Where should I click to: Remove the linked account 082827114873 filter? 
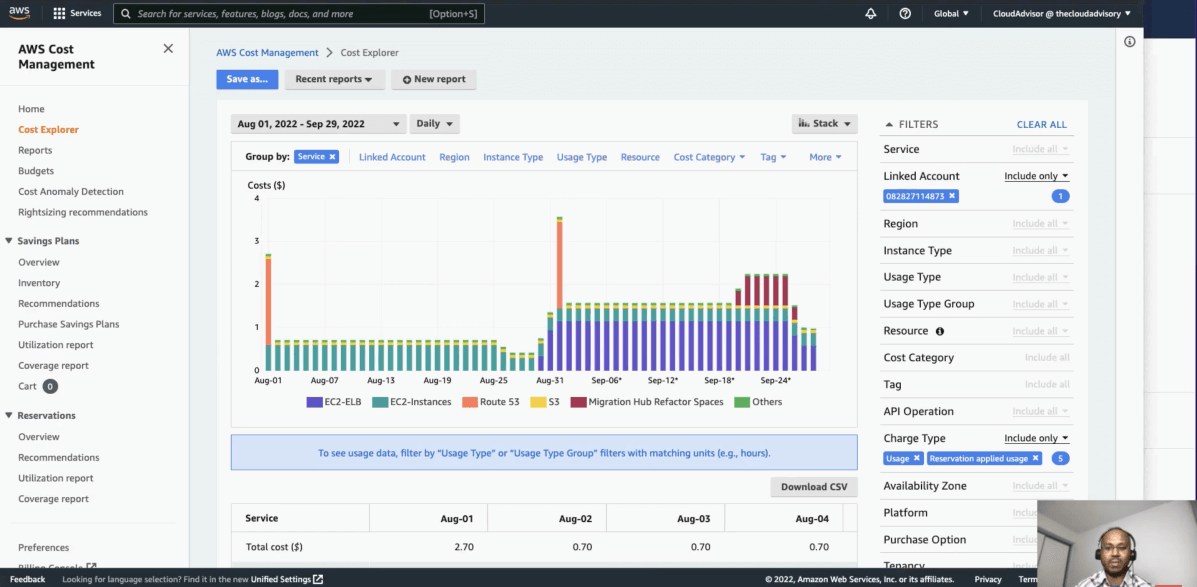pyautogui.click(x=952, y=197)
